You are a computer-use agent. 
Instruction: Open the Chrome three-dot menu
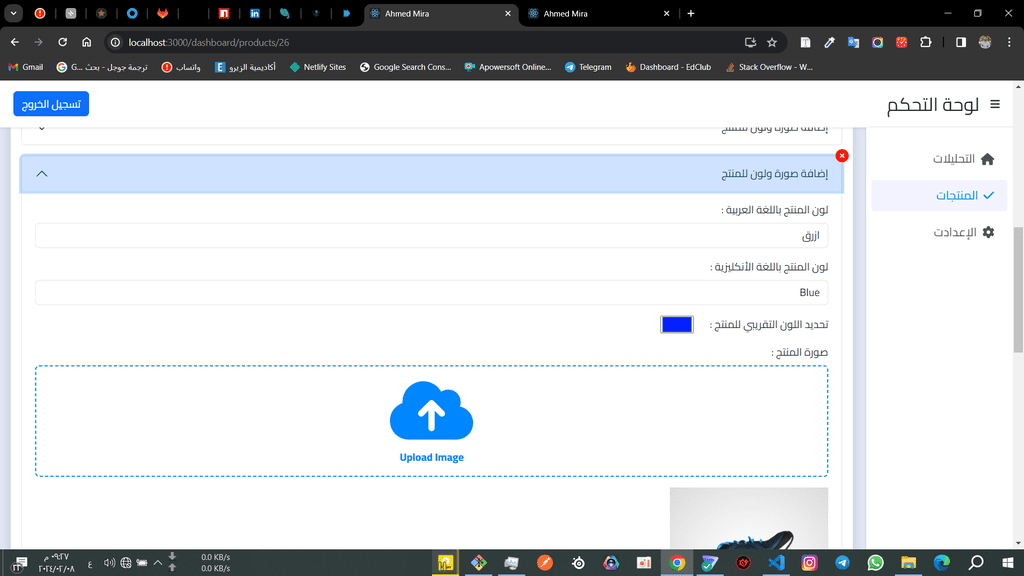[x=1009, y=42]
